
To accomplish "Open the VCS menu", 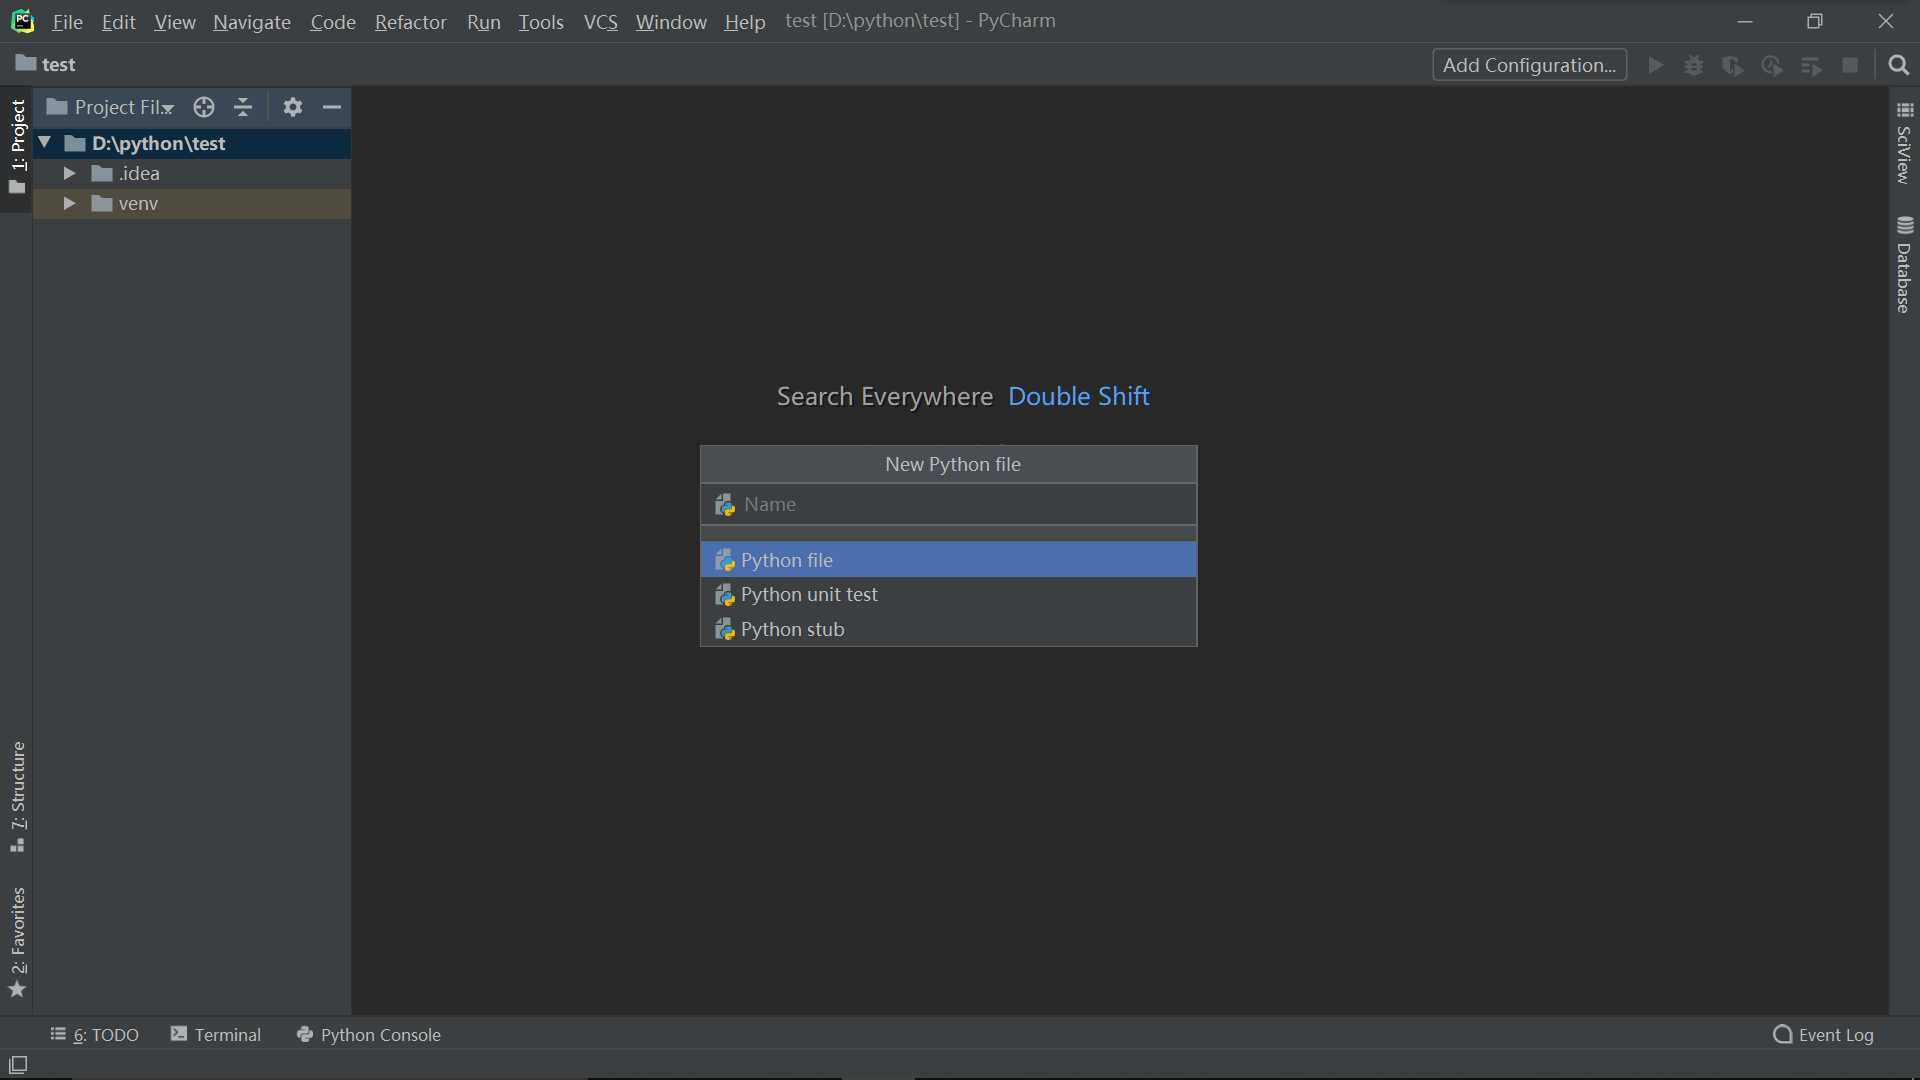I will [601, 22].
